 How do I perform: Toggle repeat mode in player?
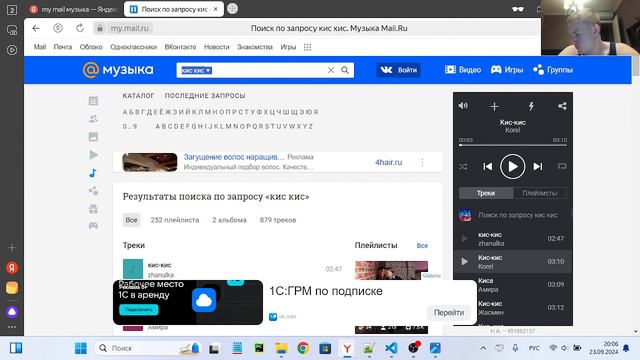(x=562, y=166)
